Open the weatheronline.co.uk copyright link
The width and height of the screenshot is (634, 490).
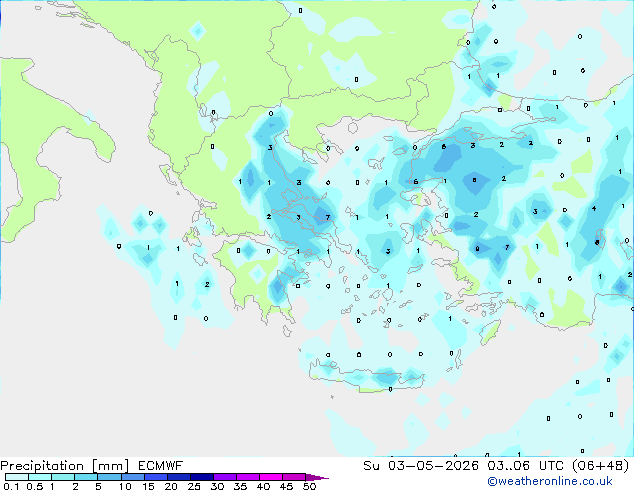(x=550, y=481)
